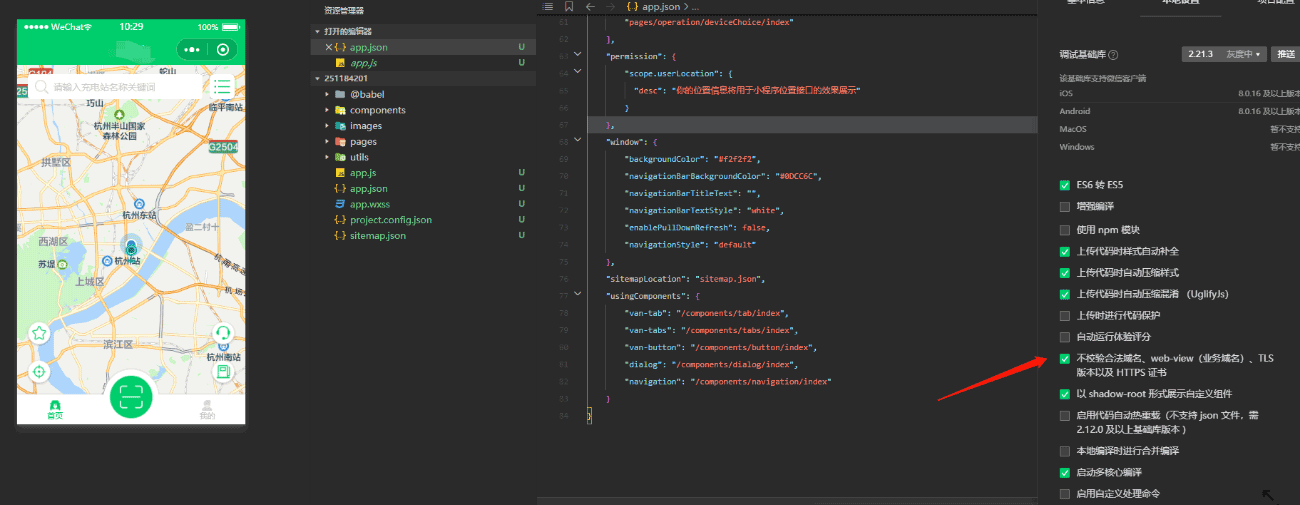The image size is (1300, 505).
Task: Enable 使用 npm 模块 checkbox
Action: click(x=1065, y=229)
